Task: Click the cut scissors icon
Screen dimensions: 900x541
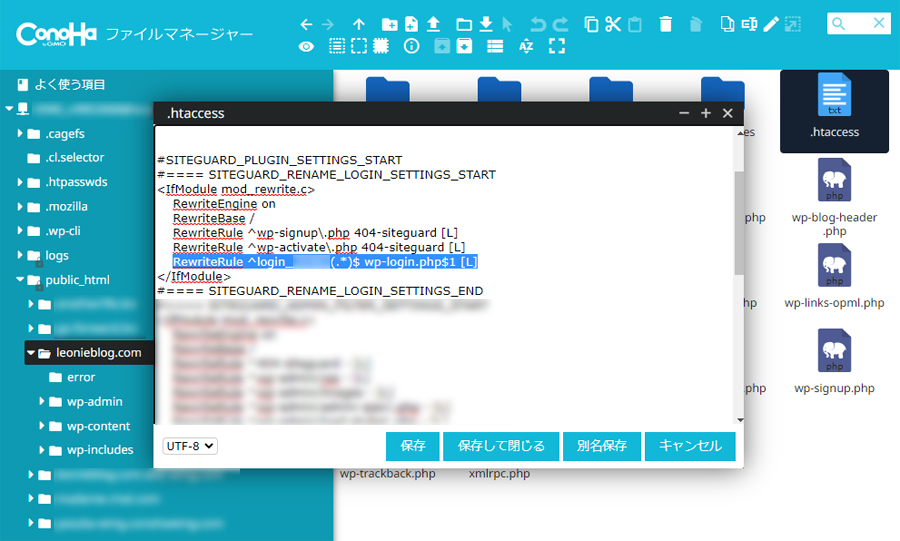Action: coord(613,24)
